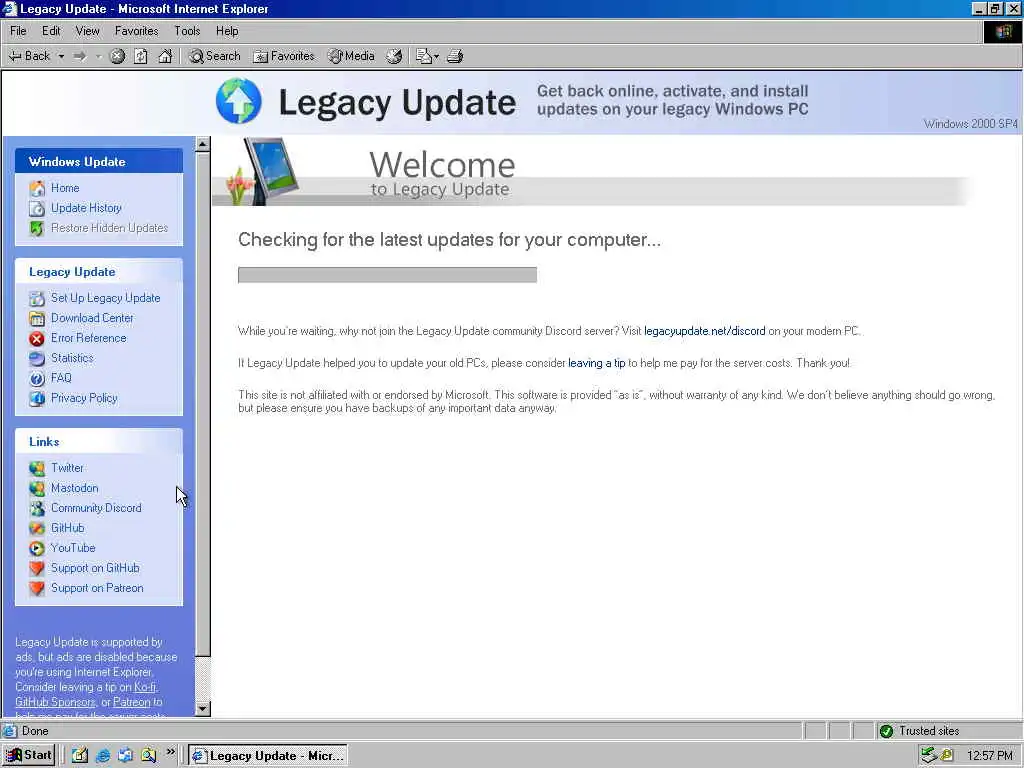Click the sidebar scrollbar thumb
The height and width of the screenshot is (768, 1024).
[203, 404]
